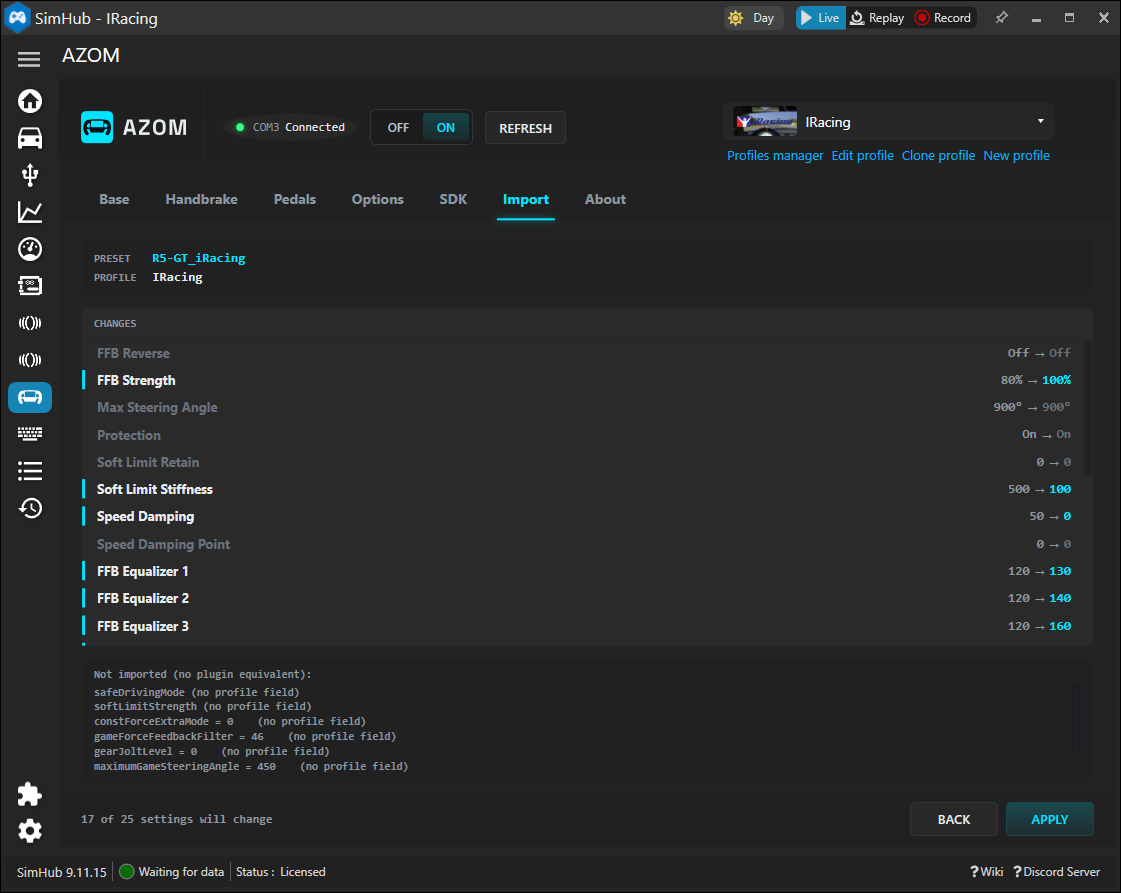This screenshot has height=893, width=1121.
Task: Switch to the Pedals tab
Action: (x=295, y=199)
